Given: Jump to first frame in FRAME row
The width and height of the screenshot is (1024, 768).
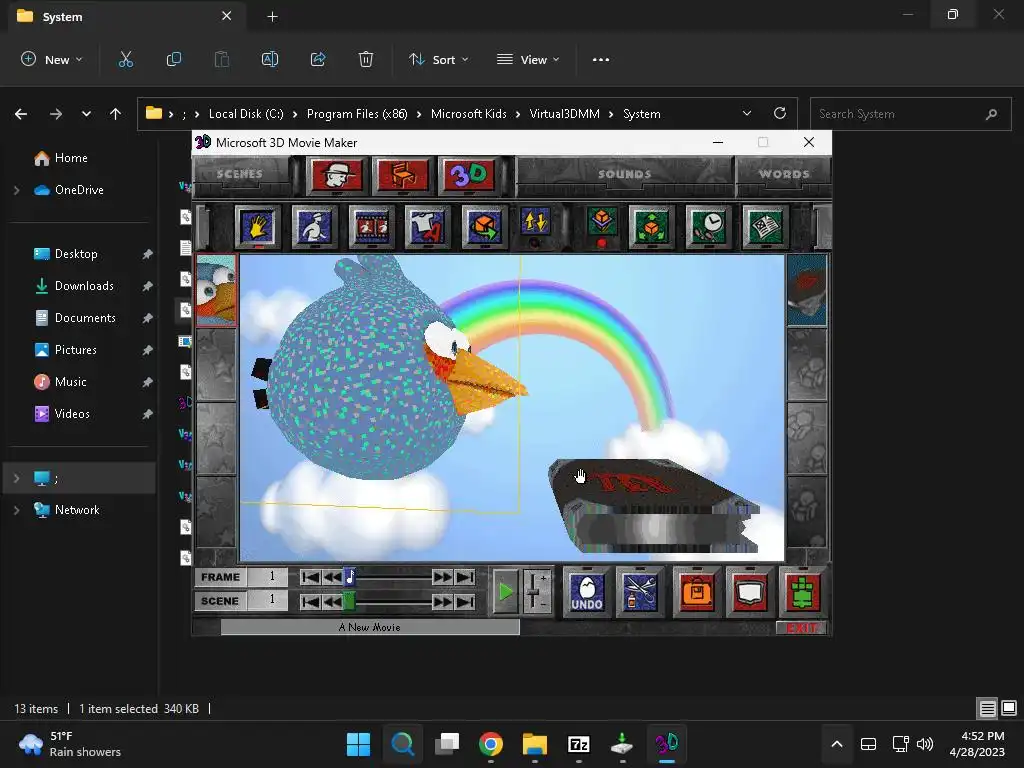Looking at the screenshot, I should [310, 577].
